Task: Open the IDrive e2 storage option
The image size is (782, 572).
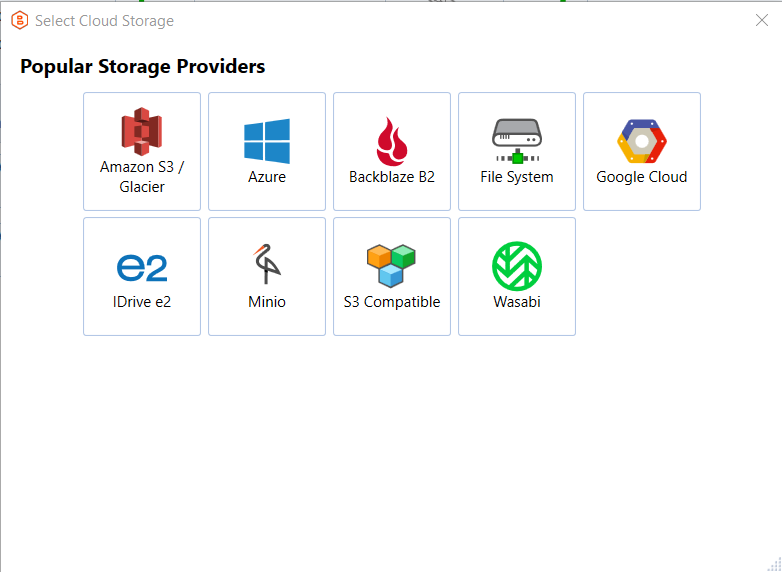Action: tap(142, 276)
